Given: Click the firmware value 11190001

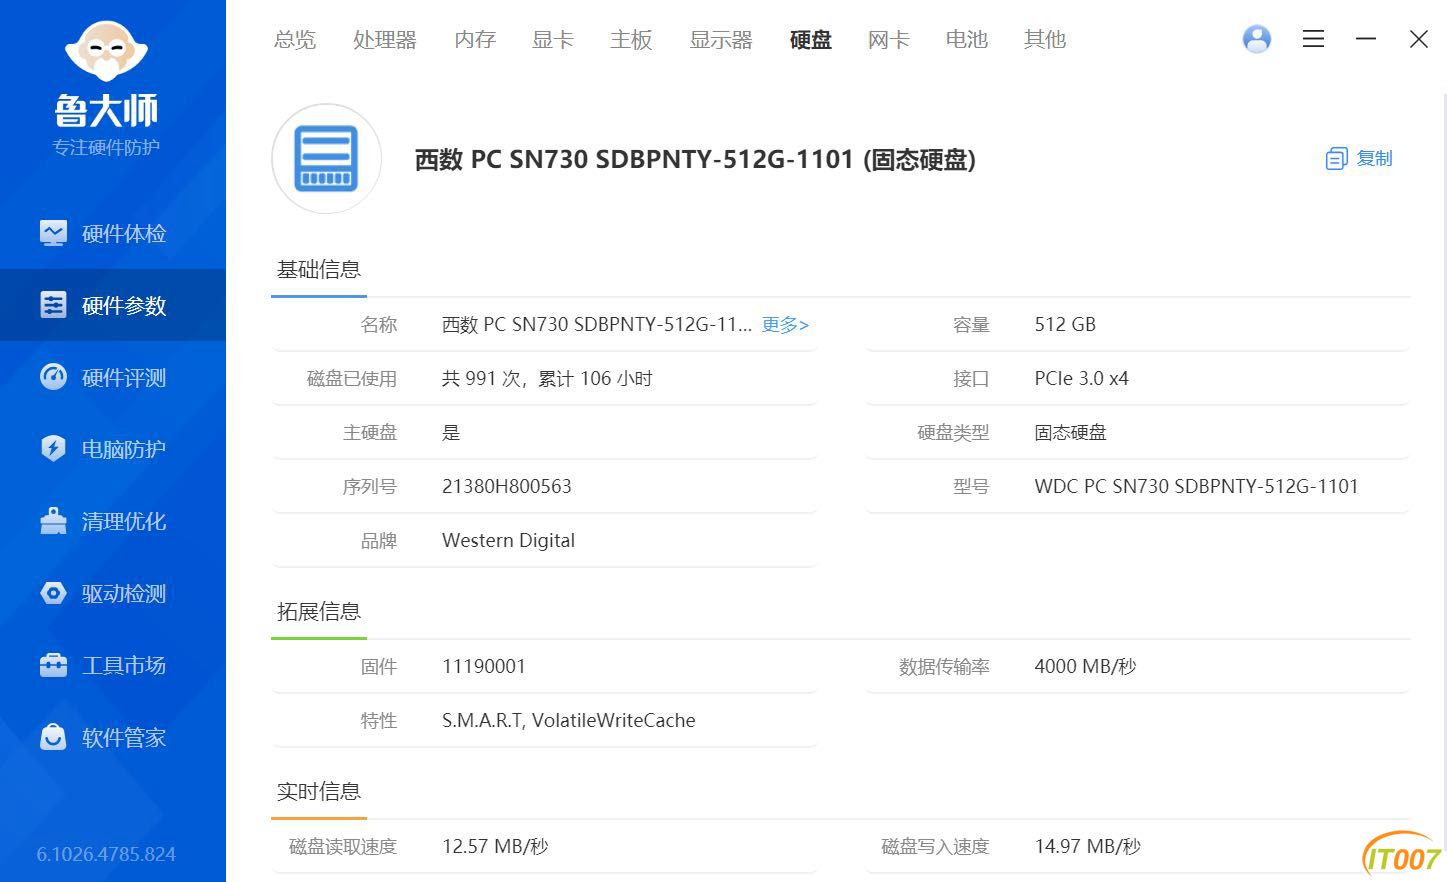Looking at the screenshot, I should point(484,667).
